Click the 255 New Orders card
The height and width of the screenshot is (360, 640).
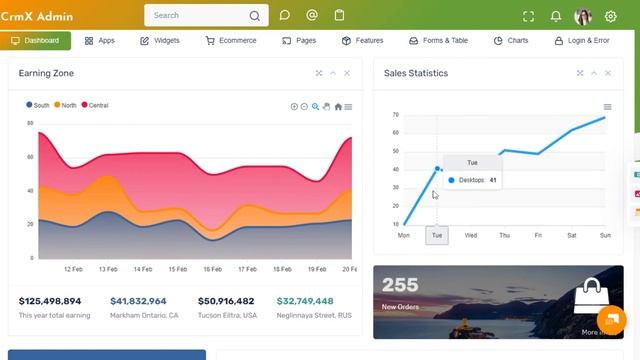click(x=498, y=302)
